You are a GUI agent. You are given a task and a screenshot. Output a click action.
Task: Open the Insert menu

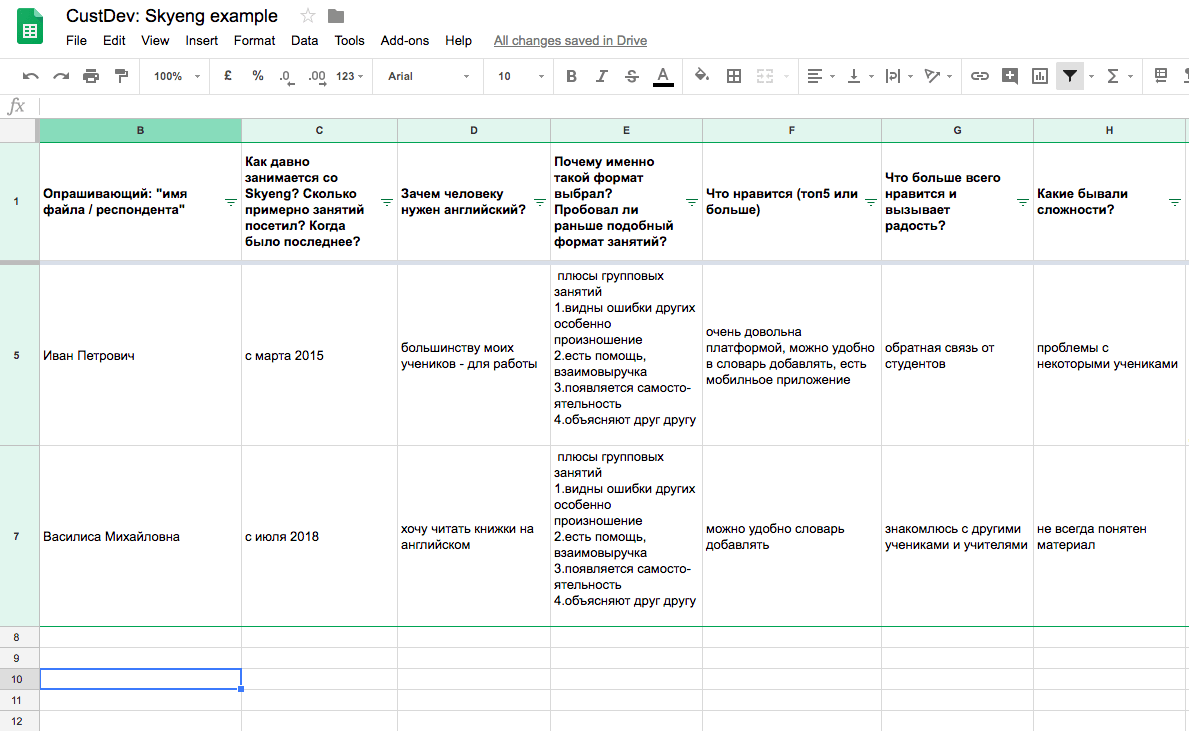tap(202, 40)
